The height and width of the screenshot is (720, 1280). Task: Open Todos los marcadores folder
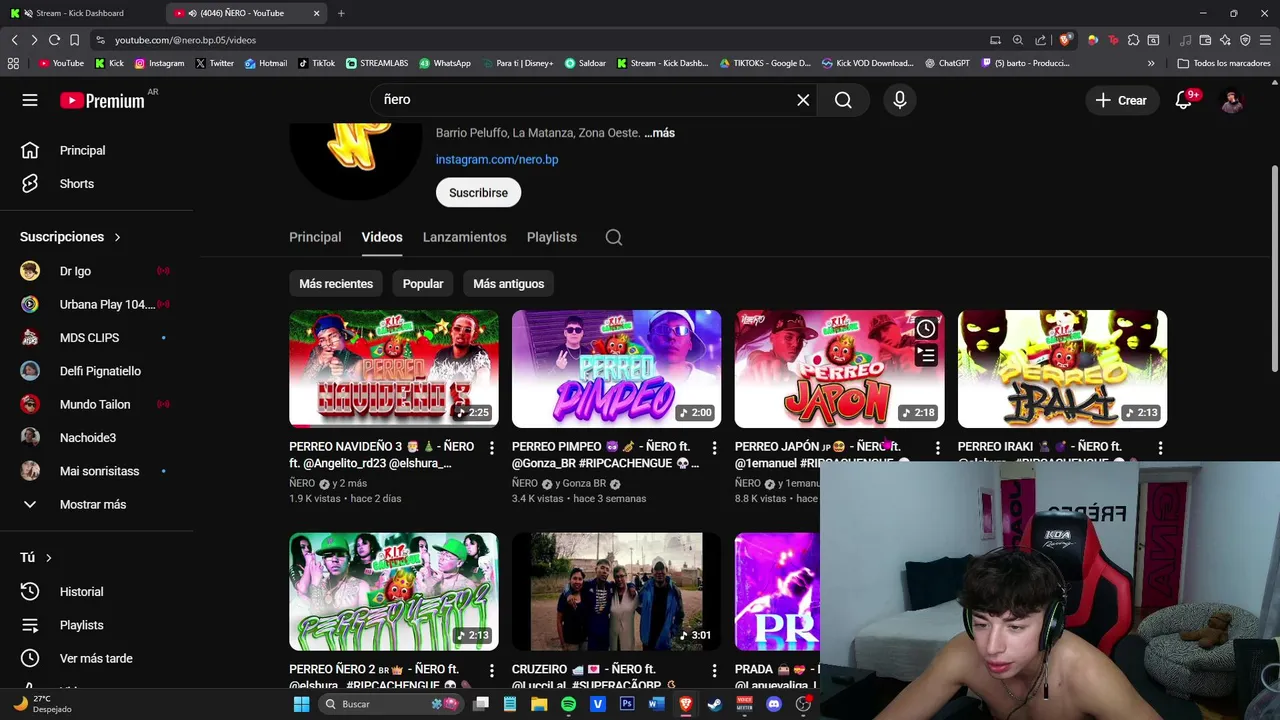[x=1224, y=63]
